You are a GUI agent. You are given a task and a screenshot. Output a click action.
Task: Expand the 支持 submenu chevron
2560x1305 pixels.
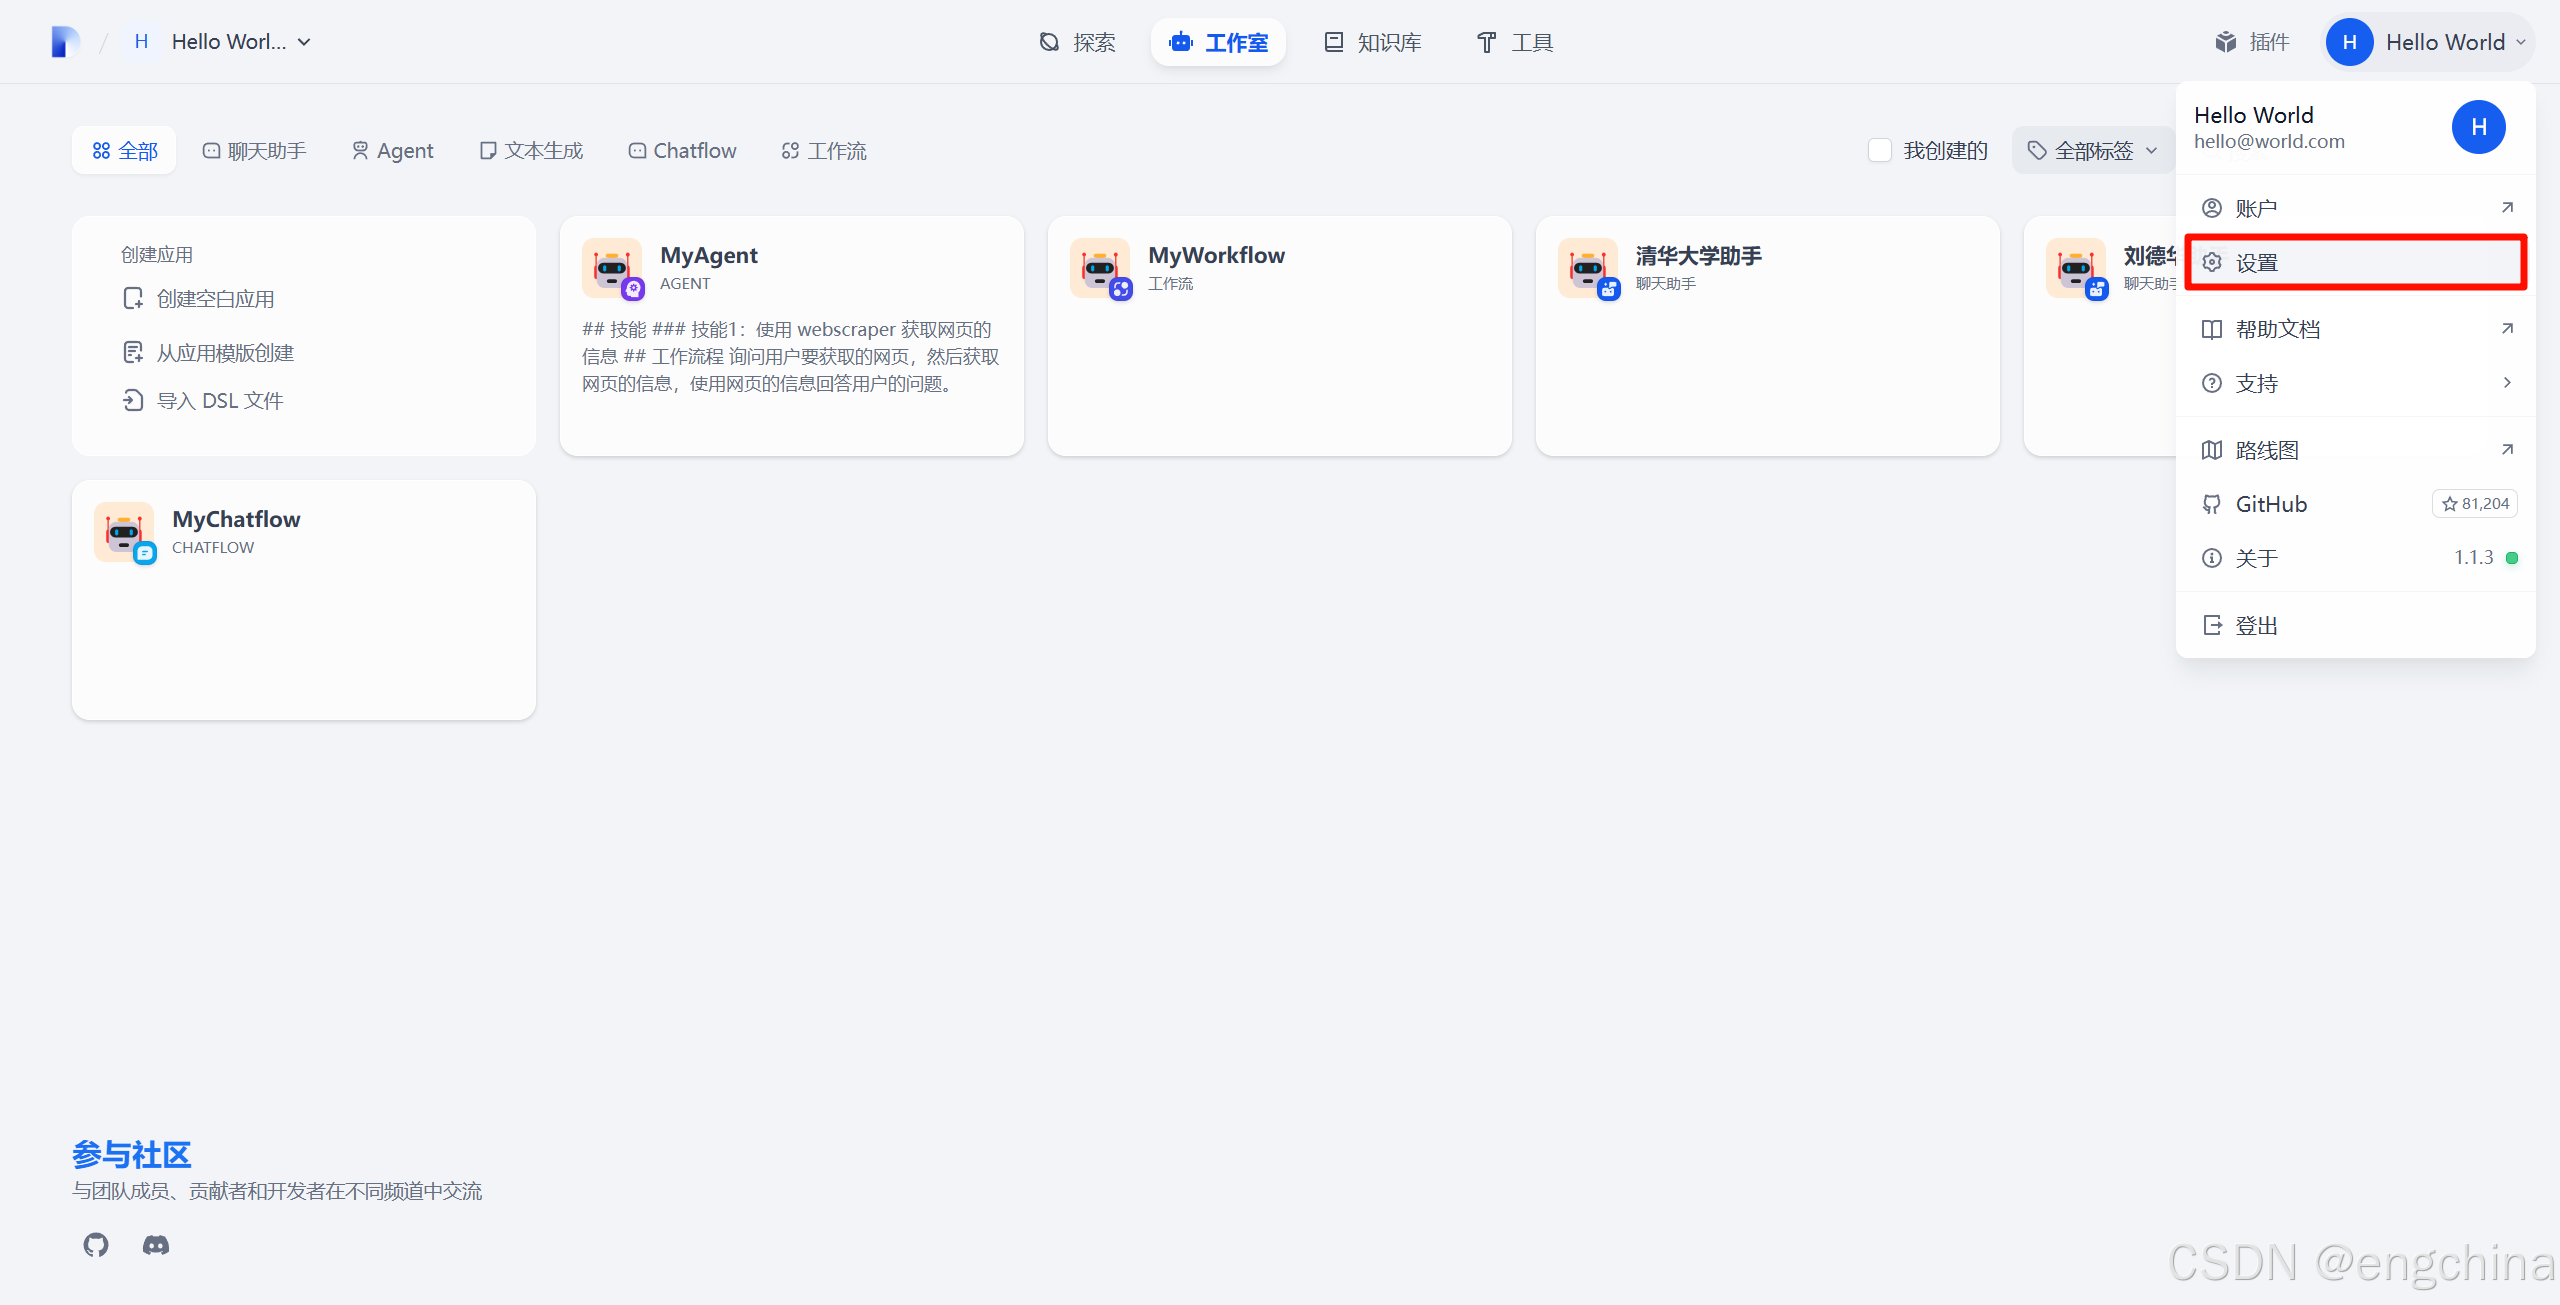[x=2507, y=383]
